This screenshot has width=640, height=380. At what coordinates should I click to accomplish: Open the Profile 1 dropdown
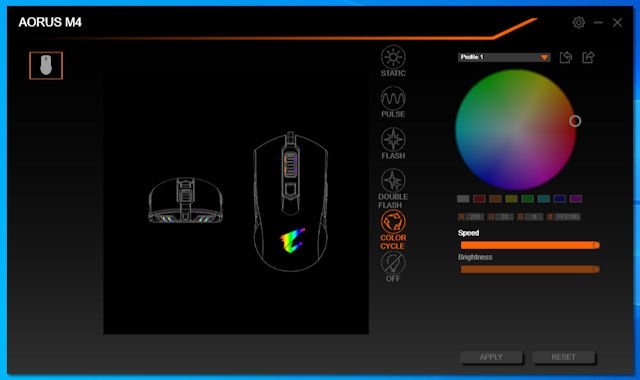pyautogui.click(x=504, y=57)
